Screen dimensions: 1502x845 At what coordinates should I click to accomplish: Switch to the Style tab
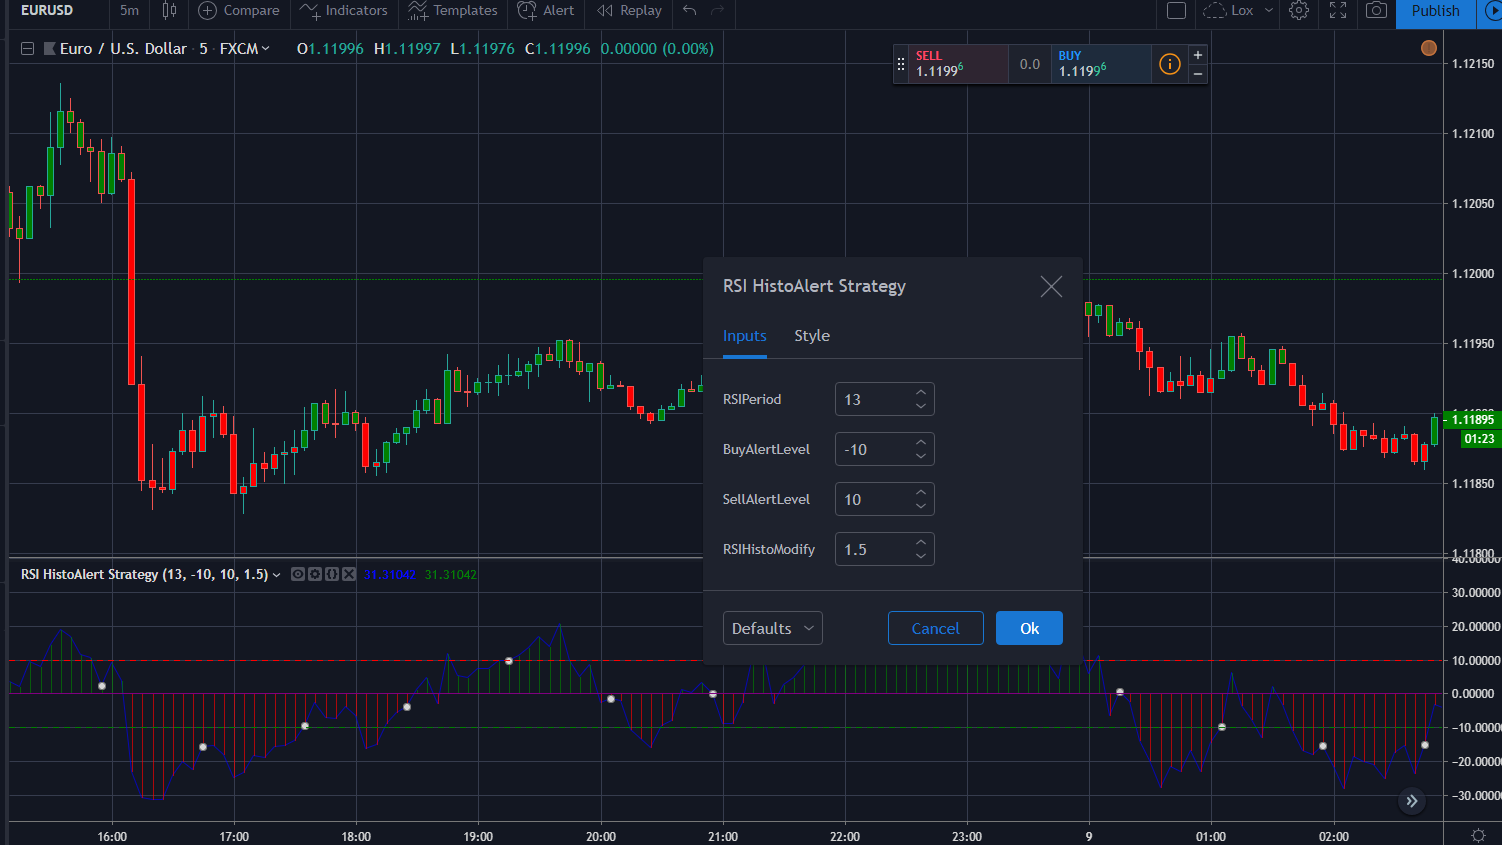pyautogui.click(x=812, y=336)
